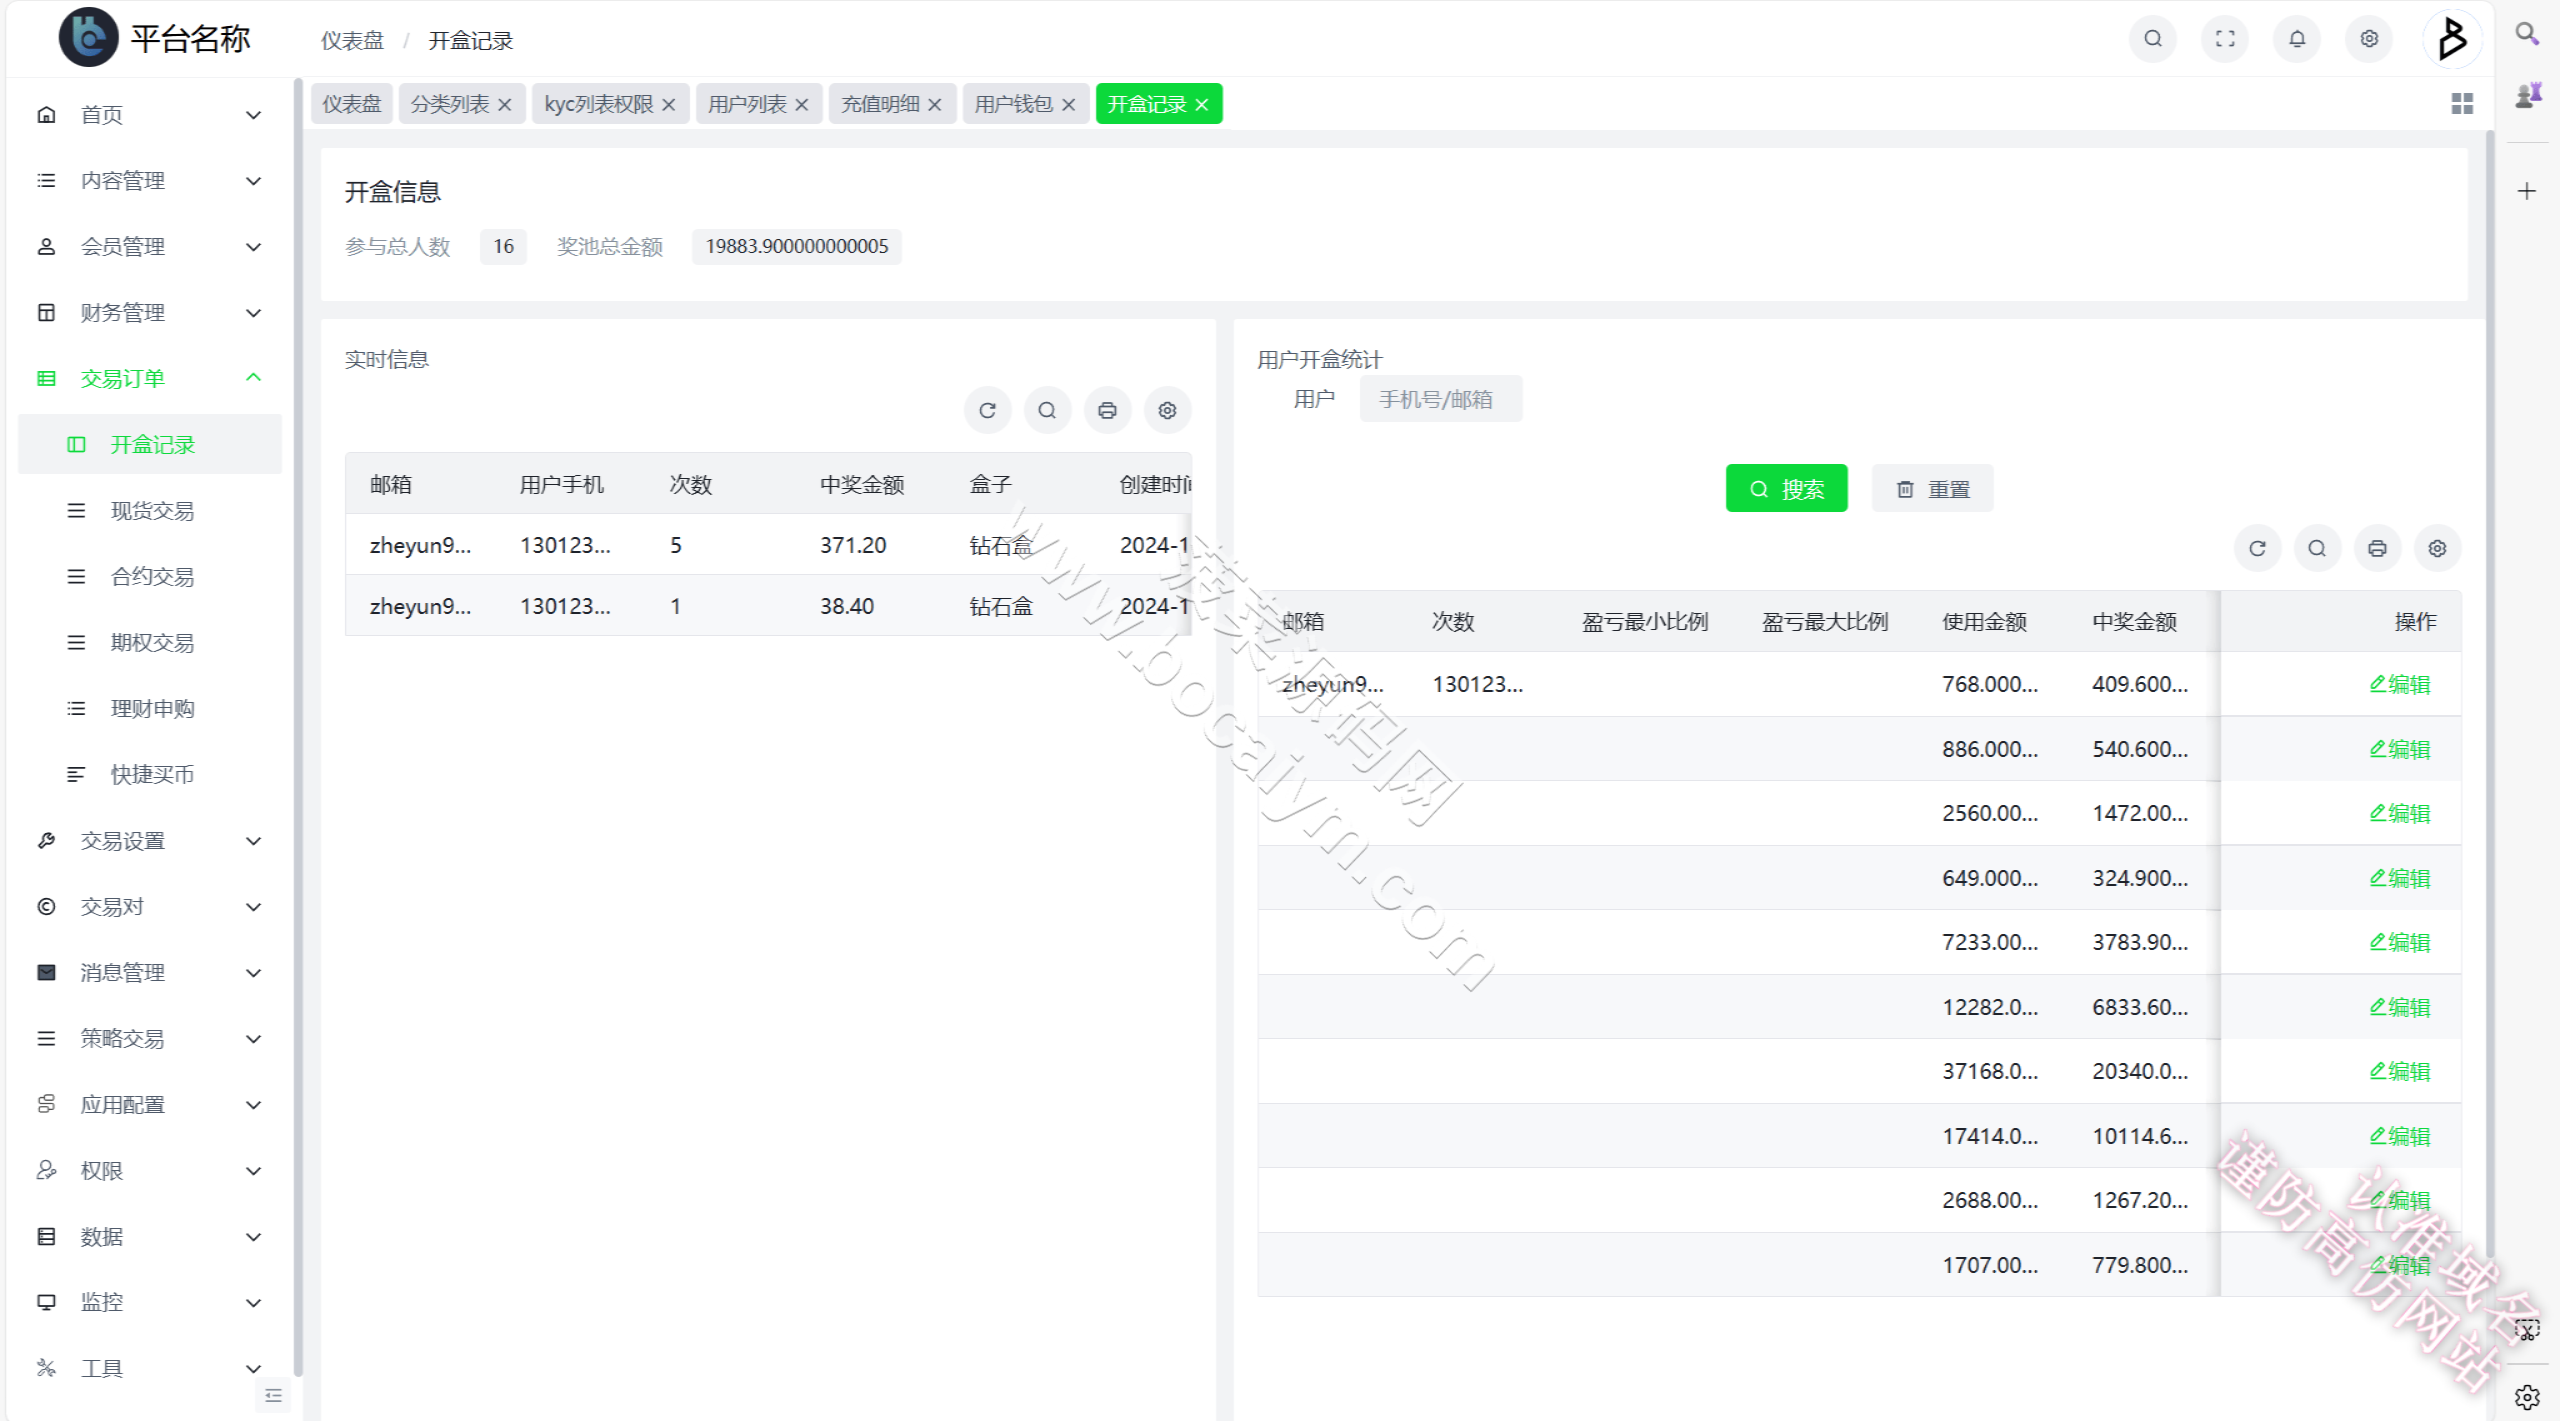Click the 重置 button
The image size is (2560, 1421).
tap(1932, 489)
